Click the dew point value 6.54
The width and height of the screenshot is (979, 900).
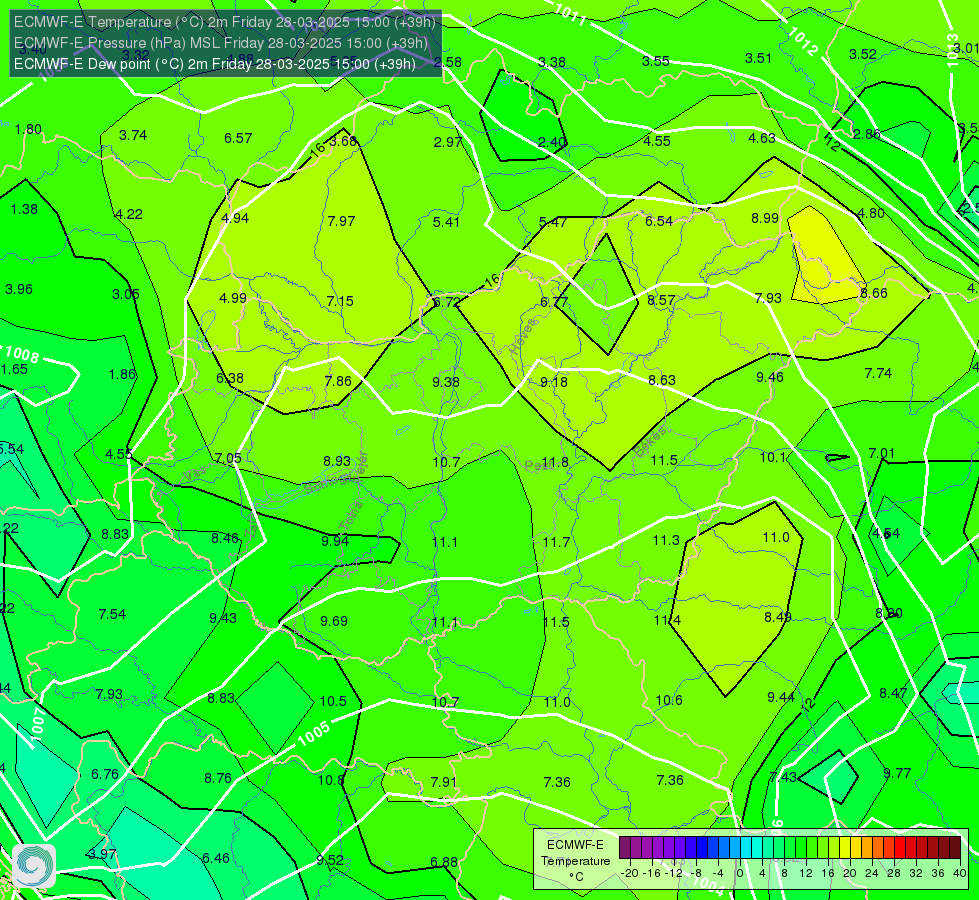[x=659, y=221]
